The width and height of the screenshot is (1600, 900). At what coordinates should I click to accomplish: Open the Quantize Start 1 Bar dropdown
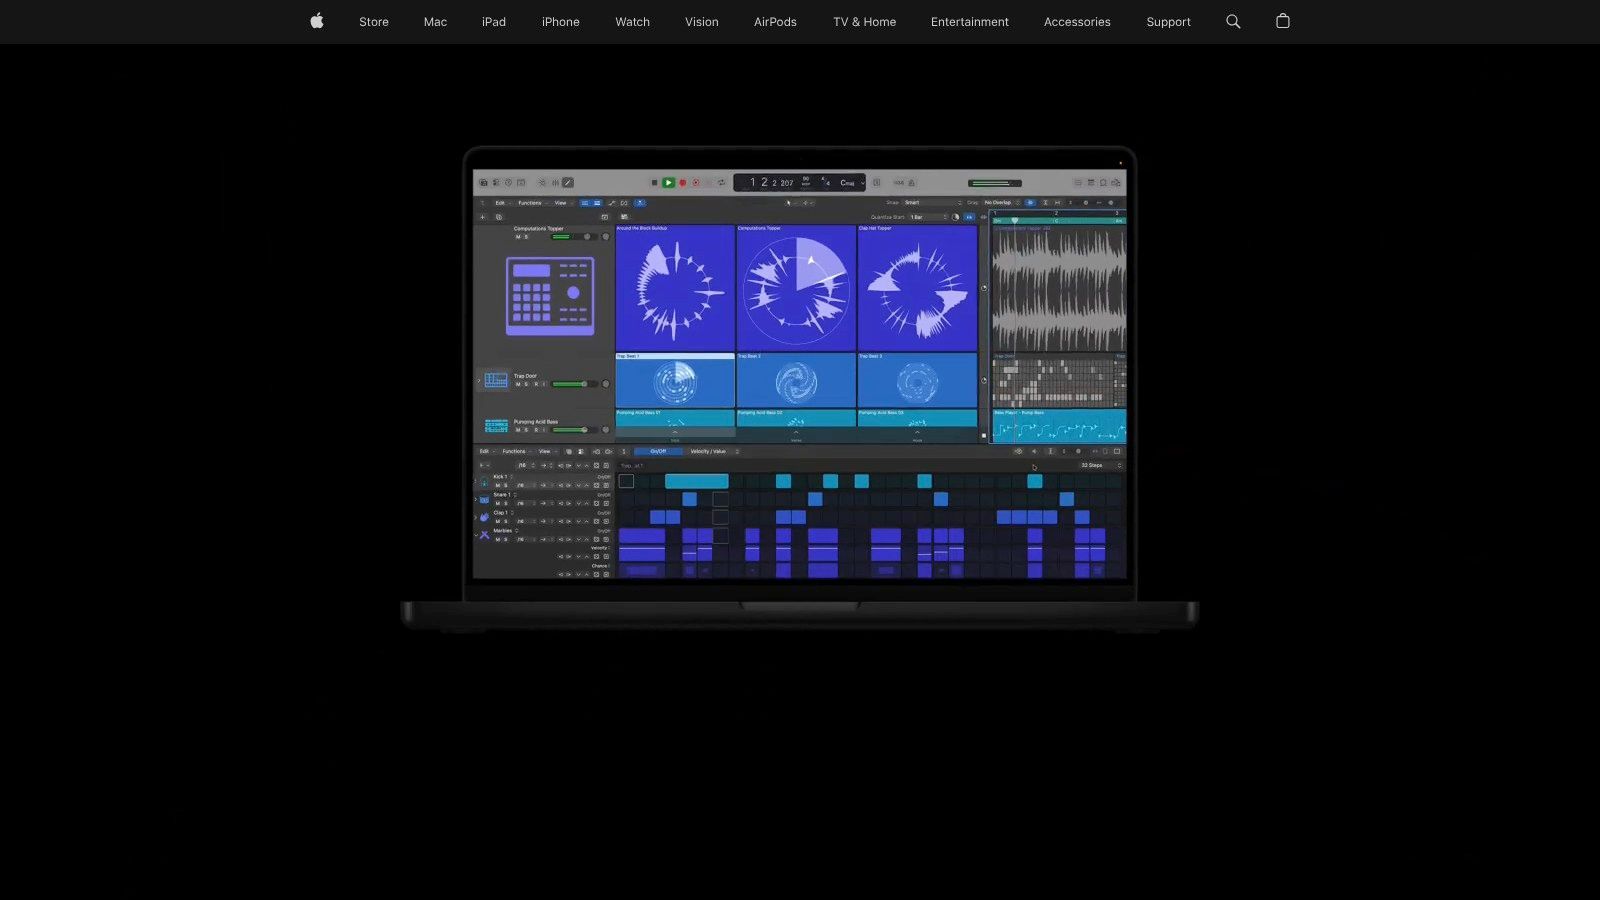pyautogui.click(x=917, y=217)
